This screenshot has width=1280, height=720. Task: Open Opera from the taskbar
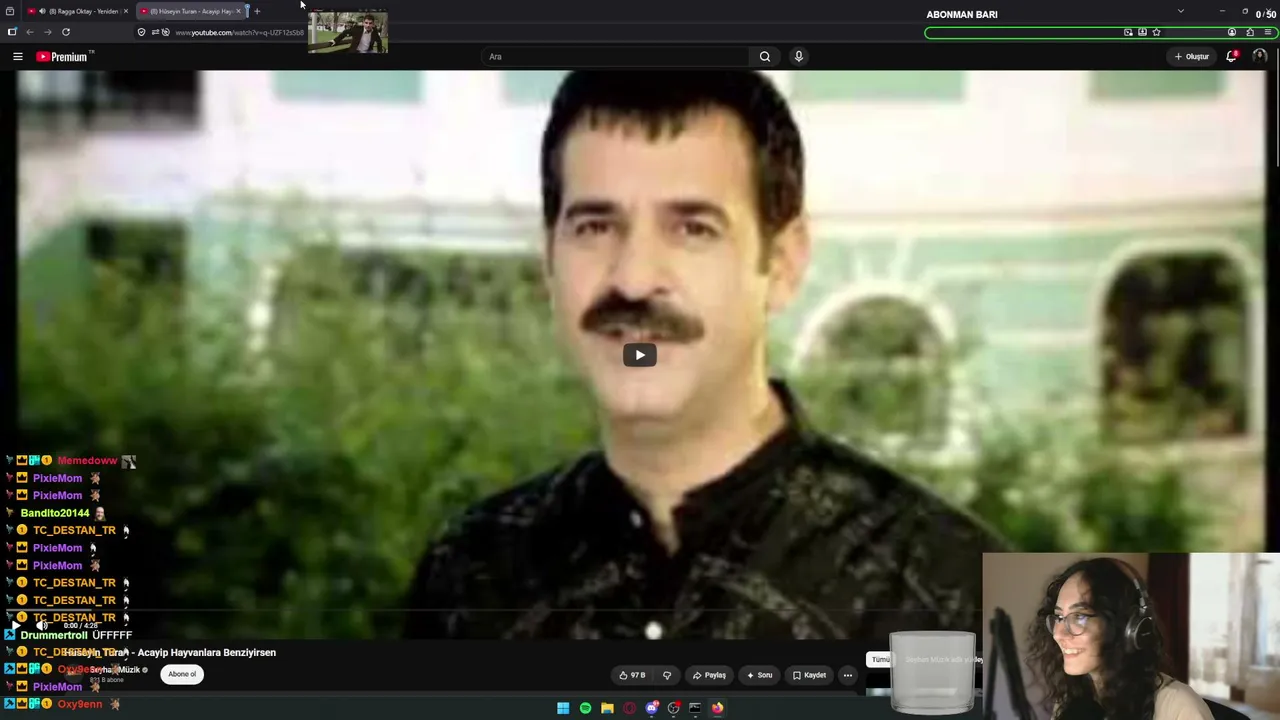[x=629, y=708]
